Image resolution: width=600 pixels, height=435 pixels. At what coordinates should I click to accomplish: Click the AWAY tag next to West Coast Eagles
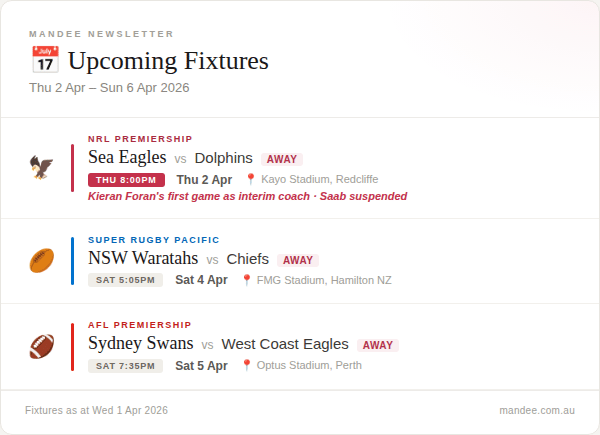coord(378,345)
